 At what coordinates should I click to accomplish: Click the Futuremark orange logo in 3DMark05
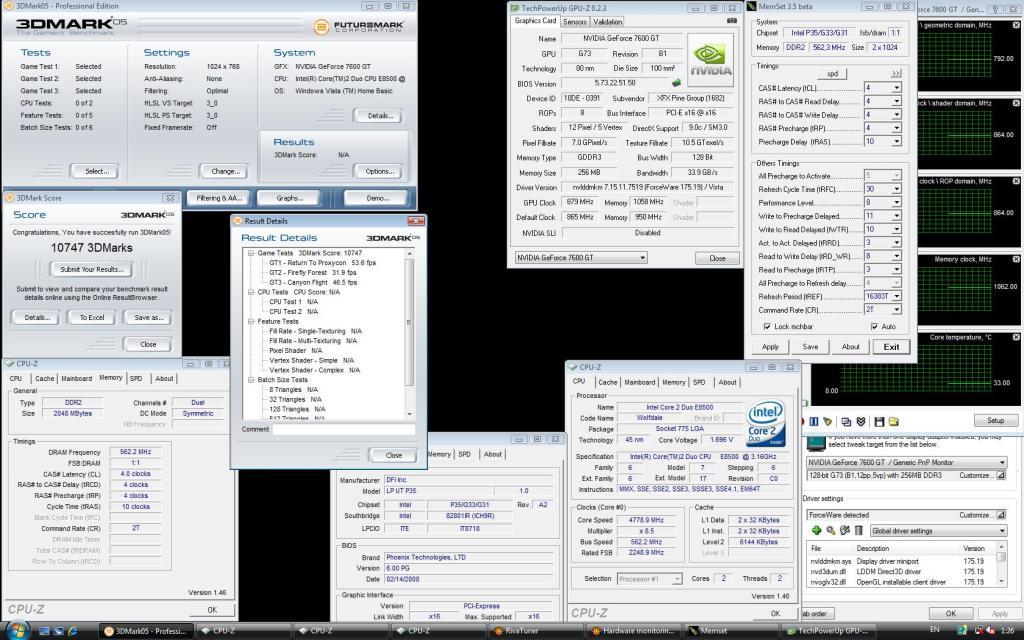[x=321, y=27]
